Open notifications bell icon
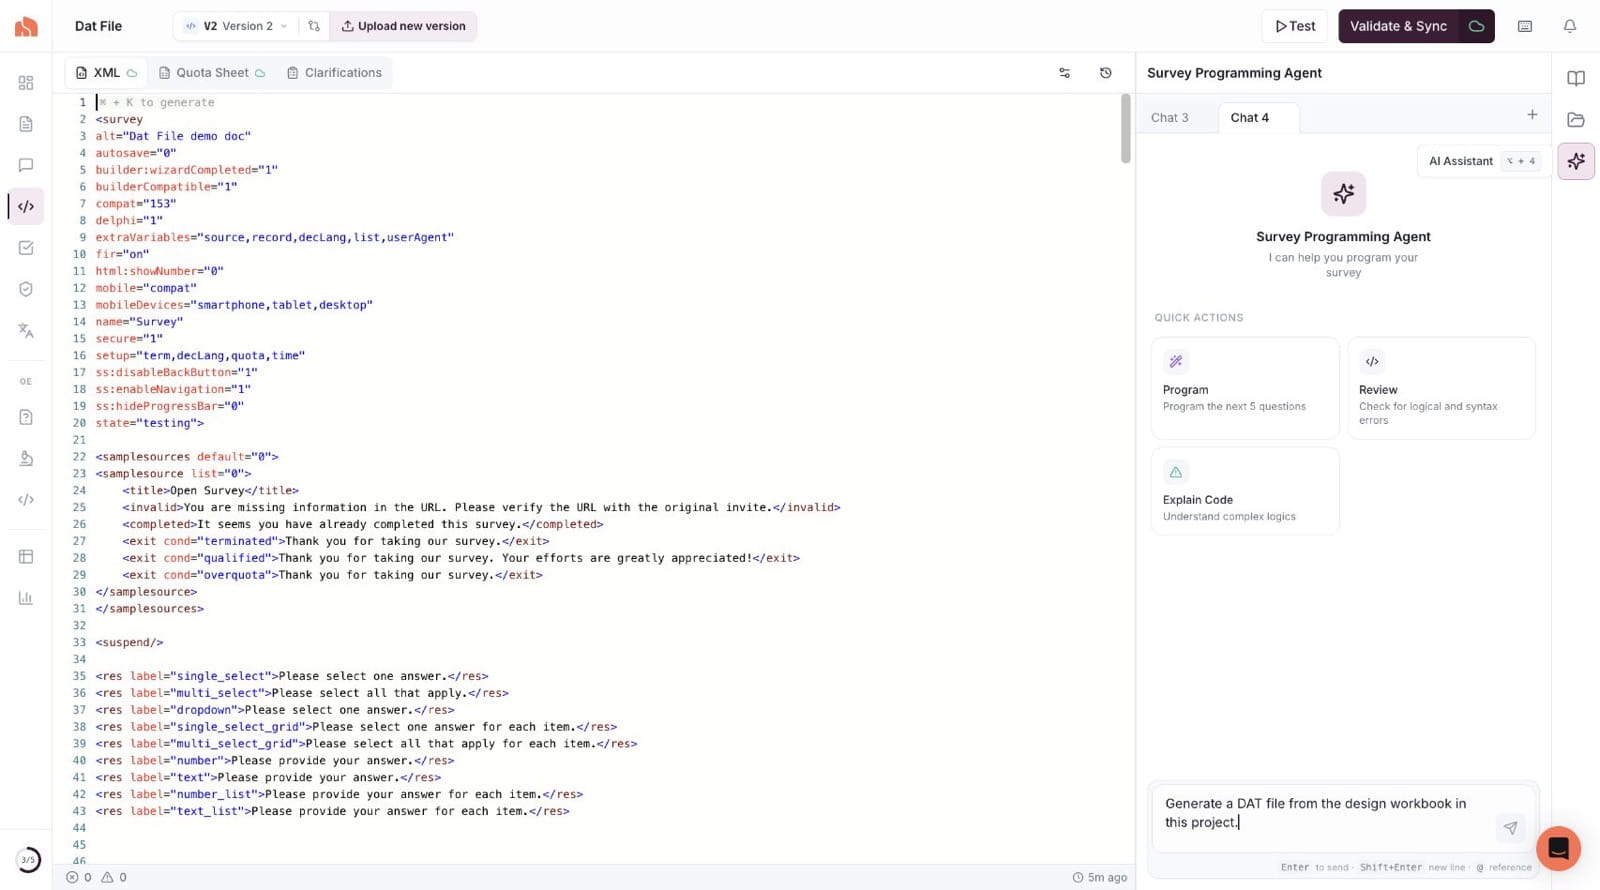Image resolution: width=1600 pixels, height=890 pixels. [x=1570, y=27]
